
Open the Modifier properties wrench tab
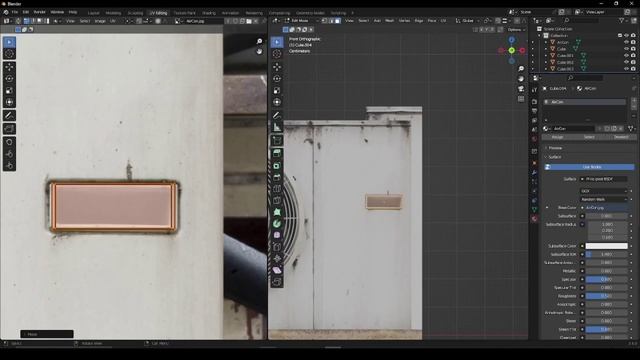tap(534, 173)
